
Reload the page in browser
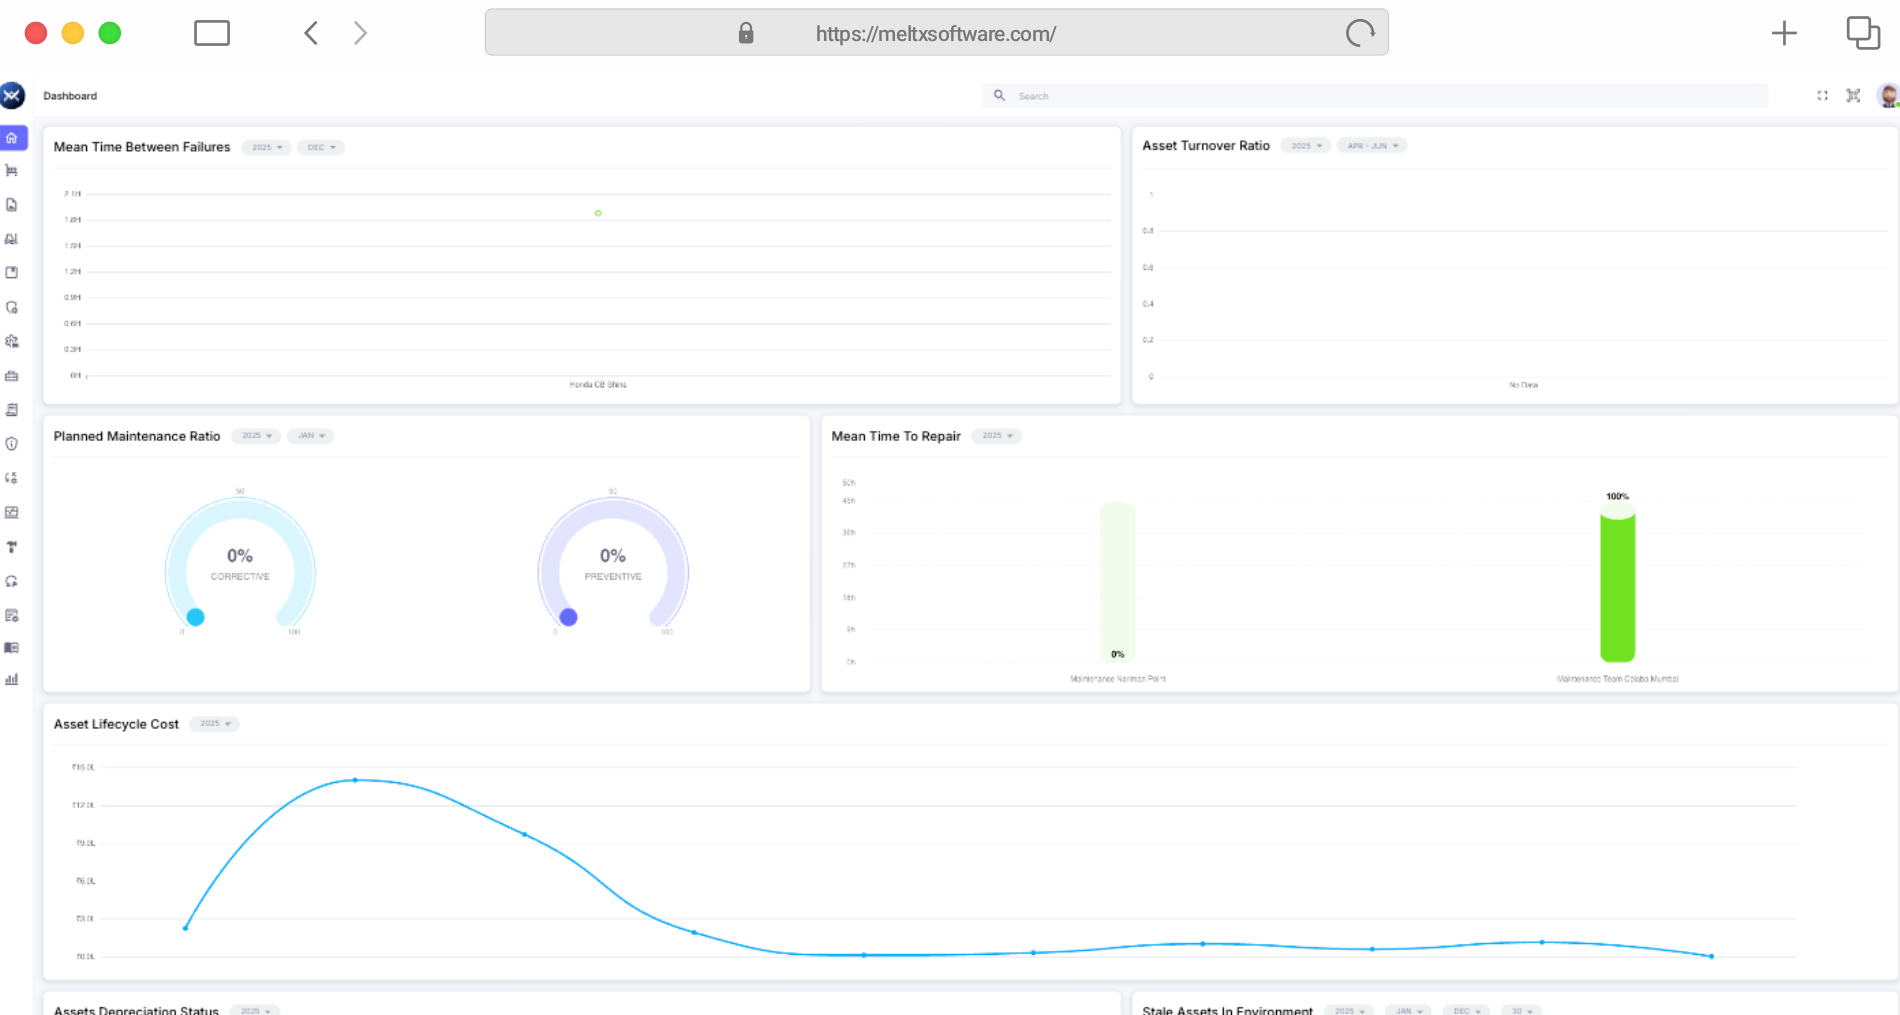1359,33
